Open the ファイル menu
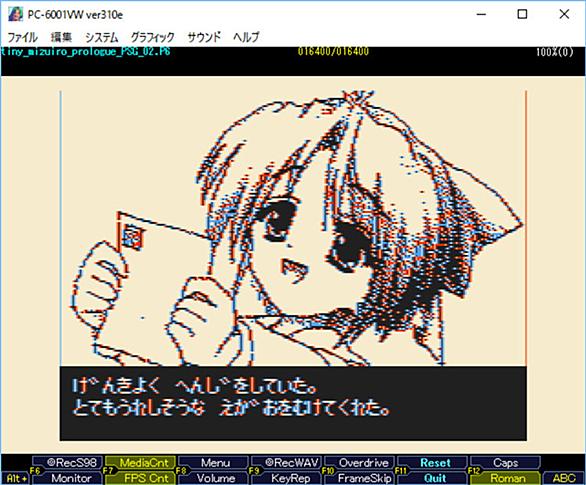Viewport: 586px width, 485px height. coord(22,37)
